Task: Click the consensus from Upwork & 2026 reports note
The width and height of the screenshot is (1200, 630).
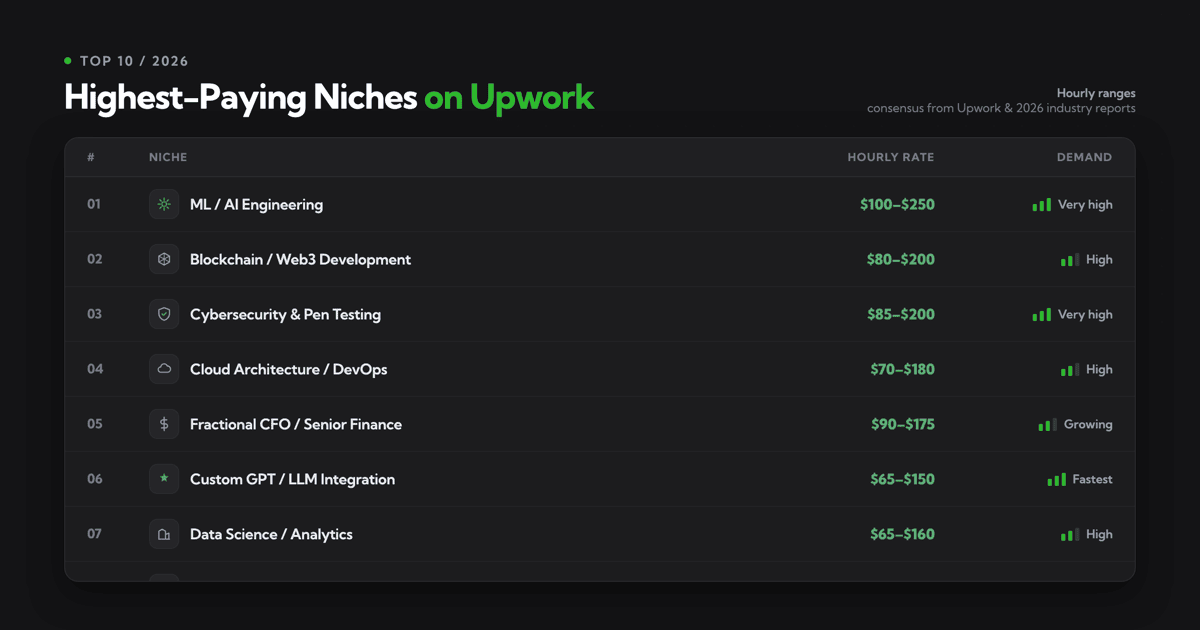Action: pos(1001,108)
